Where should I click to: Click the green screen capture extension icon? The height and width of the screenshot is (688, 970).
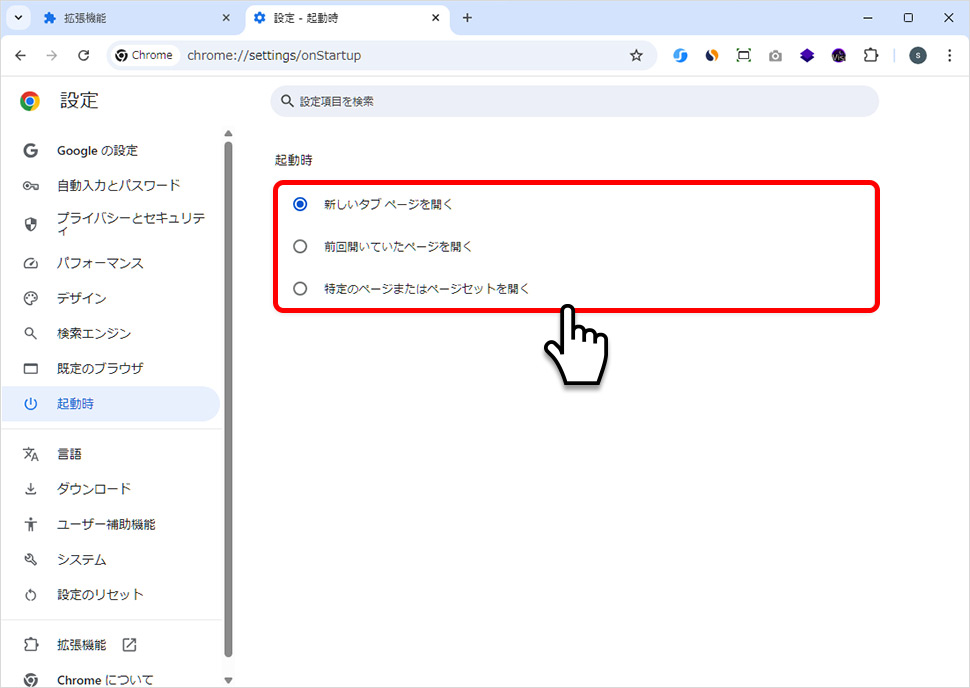(743, 55)
